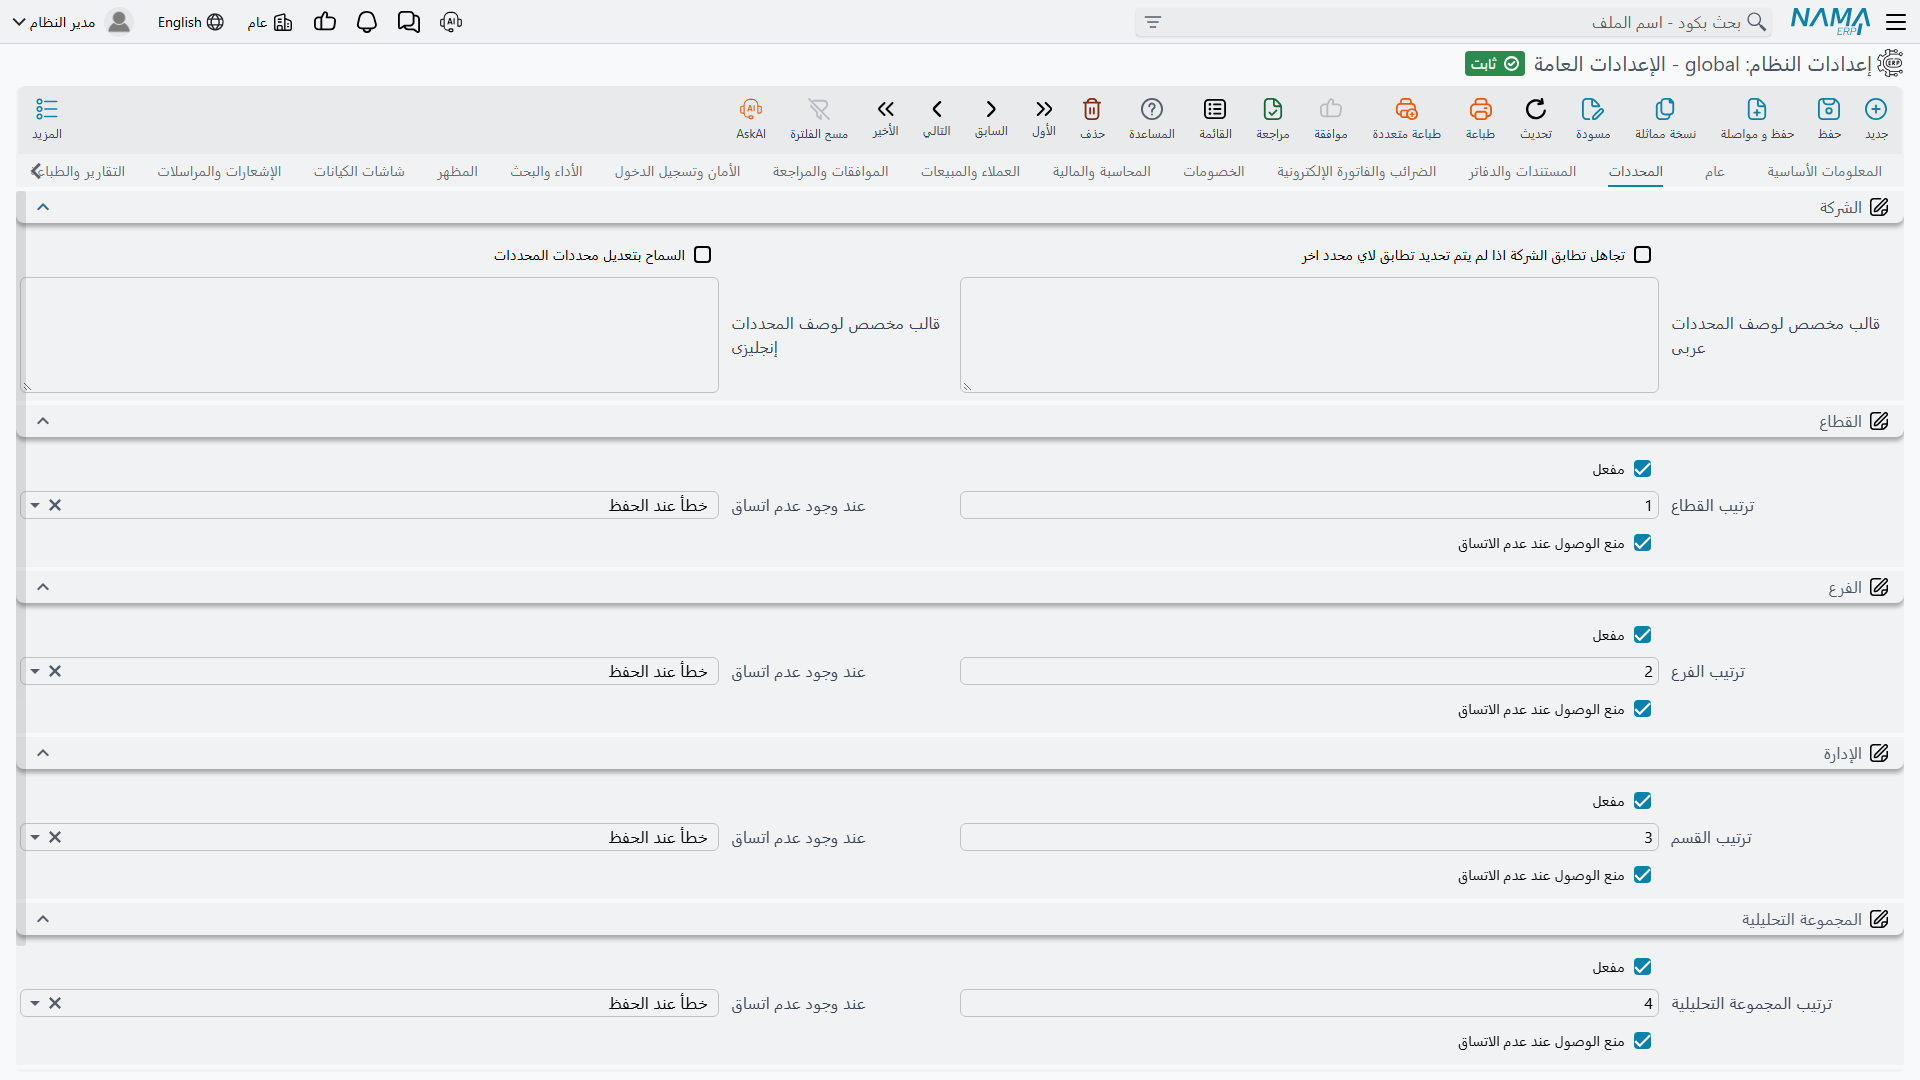This screenshot has width=1920, height=1080.
Task: Open the طباعة متعددة (Multi print) icon
Action: tap(1407, 109)
